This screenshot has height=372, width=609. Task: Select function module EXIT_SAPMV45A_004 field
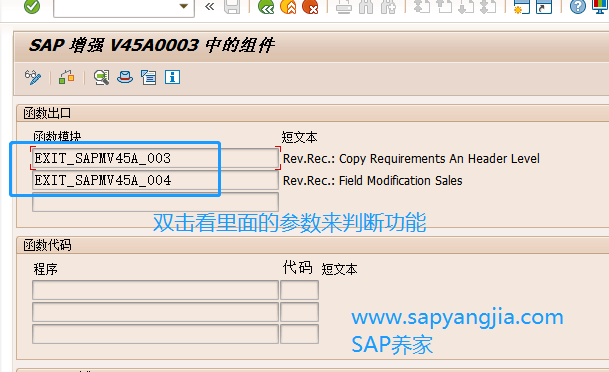coord(155,181)
